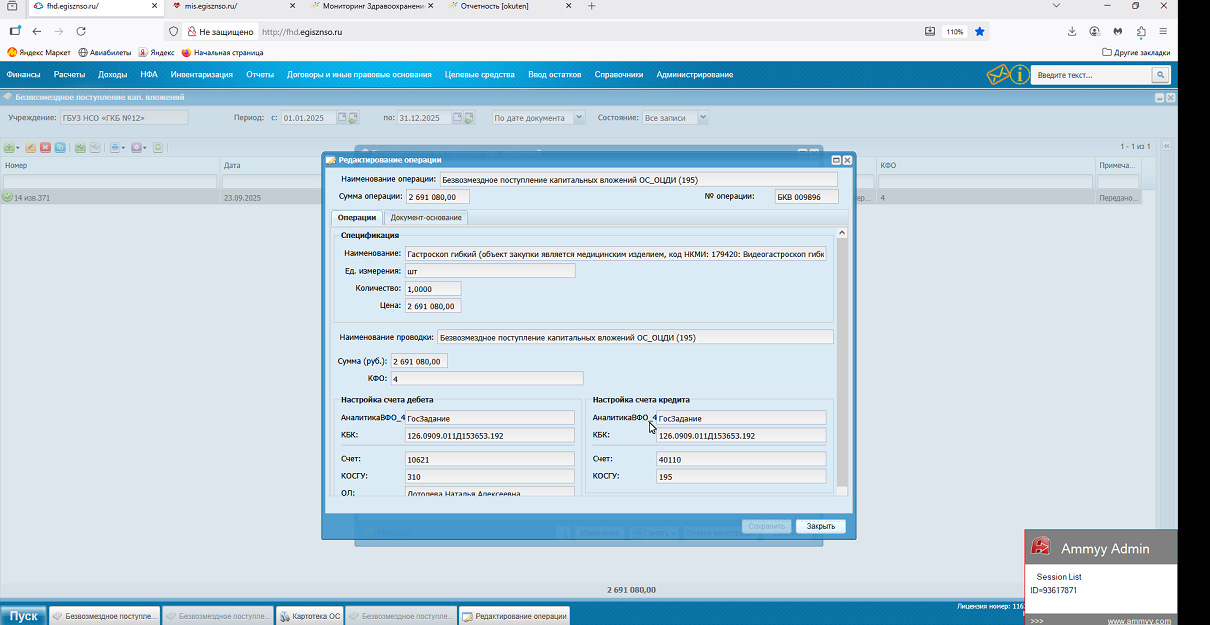Click the green-check post document toolbar icon
Screen dimensions: 1210x625
[x=80, y=147]
